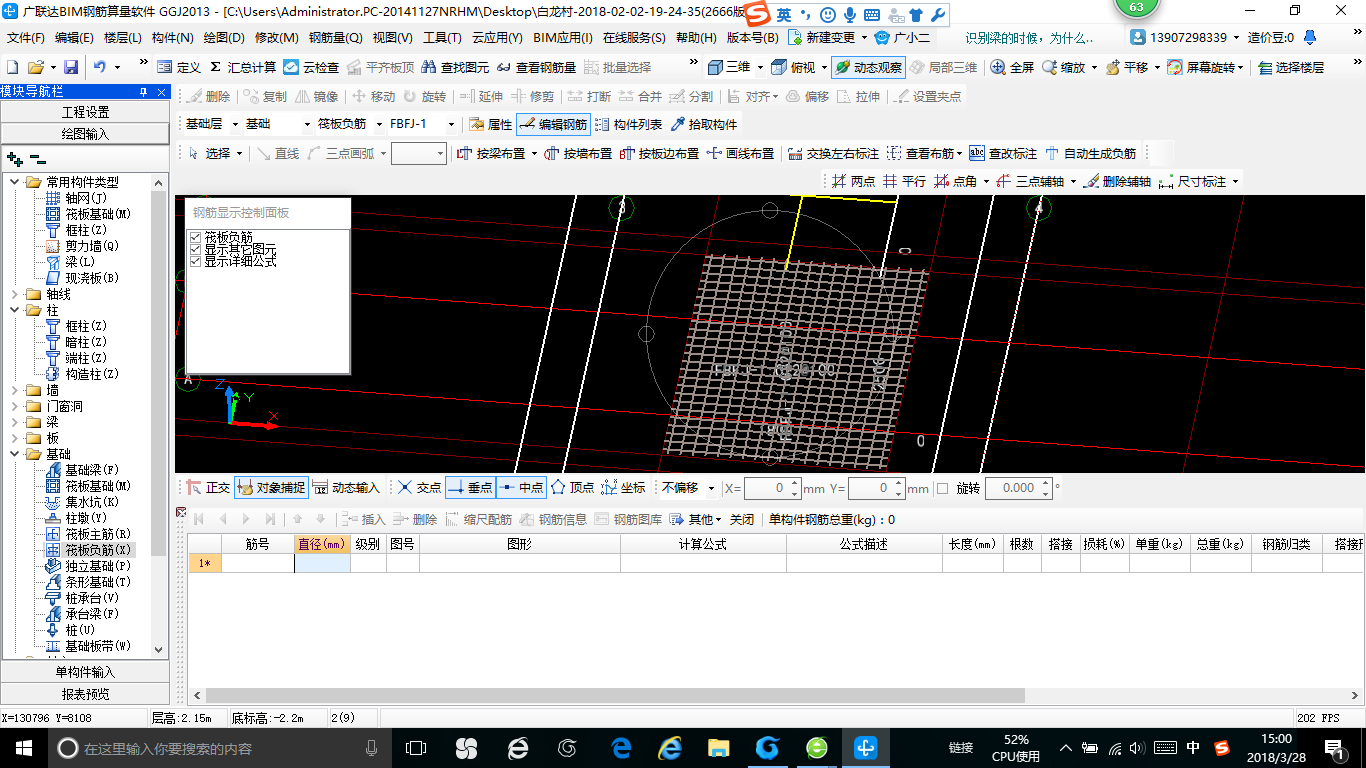Toggle 中点 midpoint snap

coord(521,487)
